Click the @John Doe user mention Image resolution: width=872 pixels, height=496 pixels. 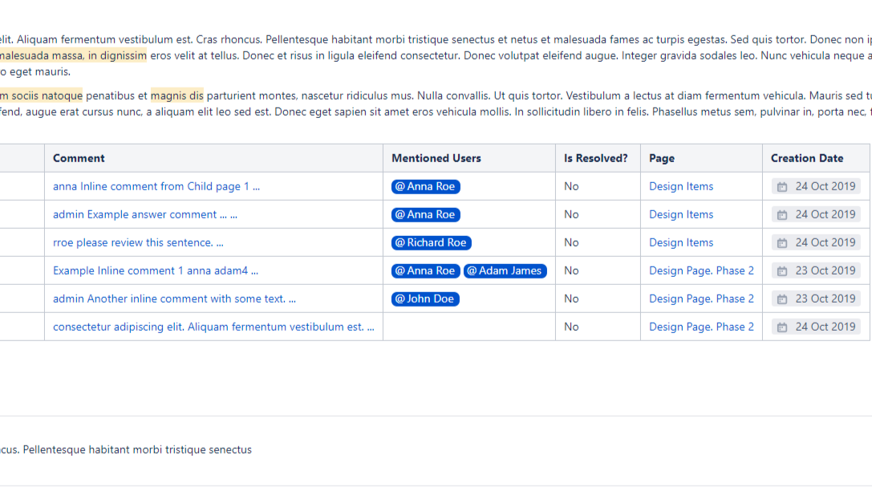(425, 299)
